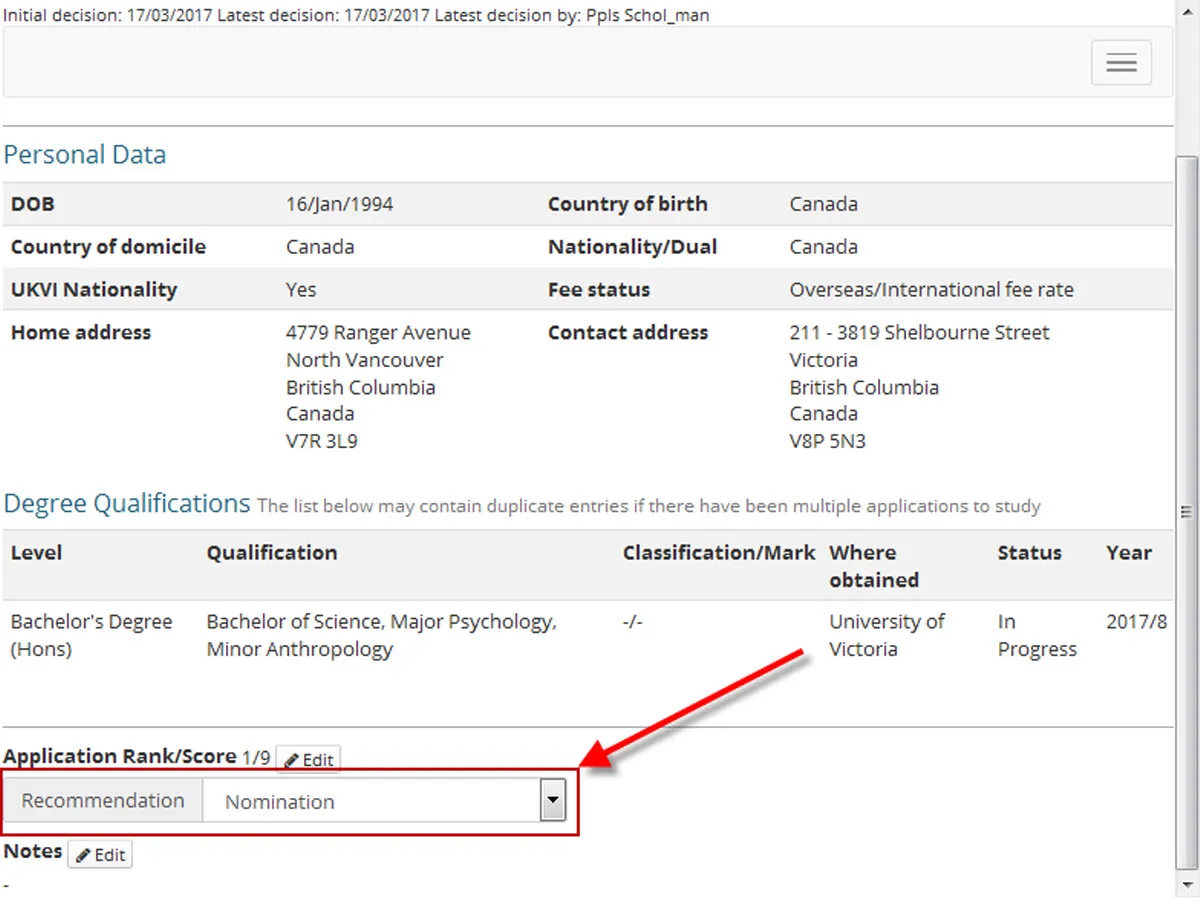Click the Edit button below Notes

99,854
